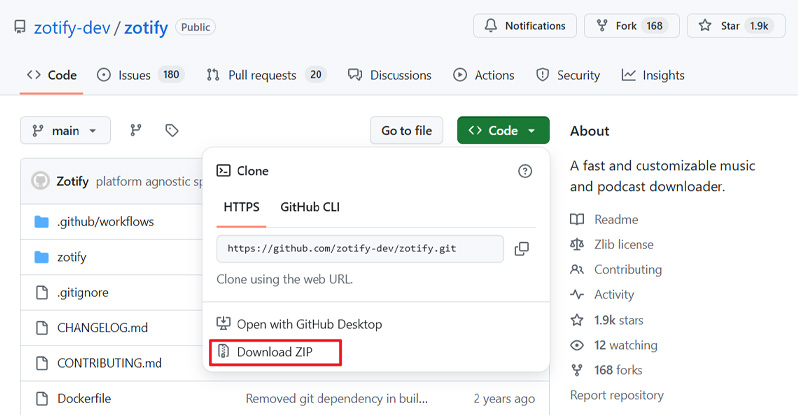Click the Go to file button

[406, 130]
